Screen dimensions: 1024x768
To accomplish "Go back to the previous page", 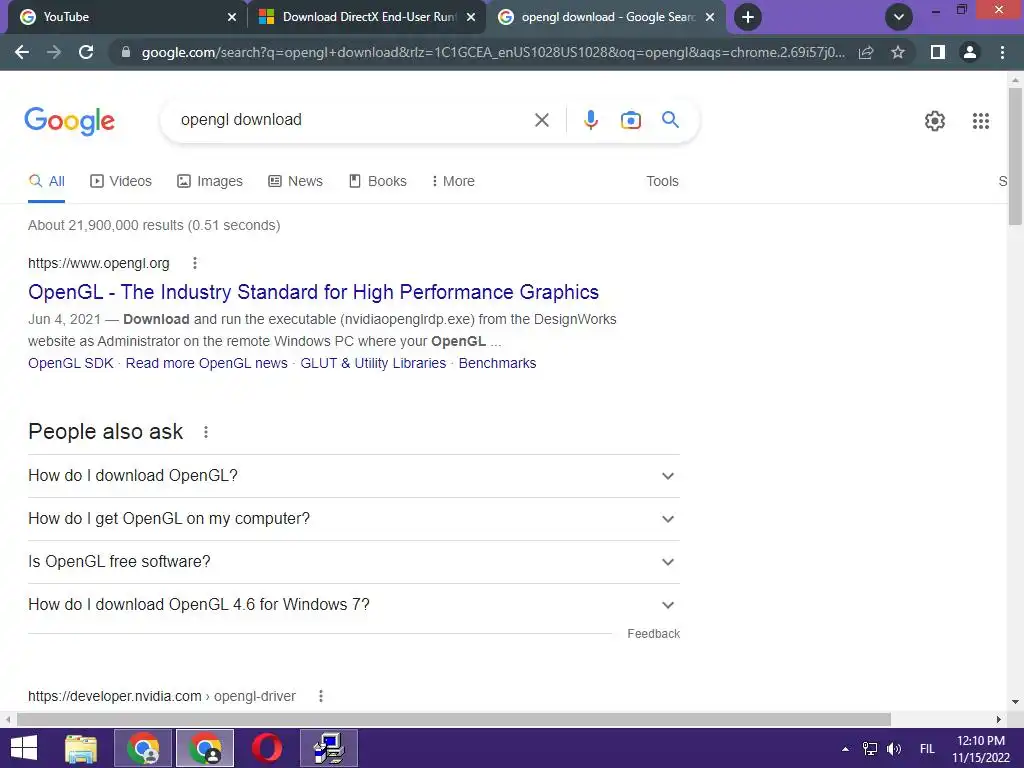I will tap(22, 52).
